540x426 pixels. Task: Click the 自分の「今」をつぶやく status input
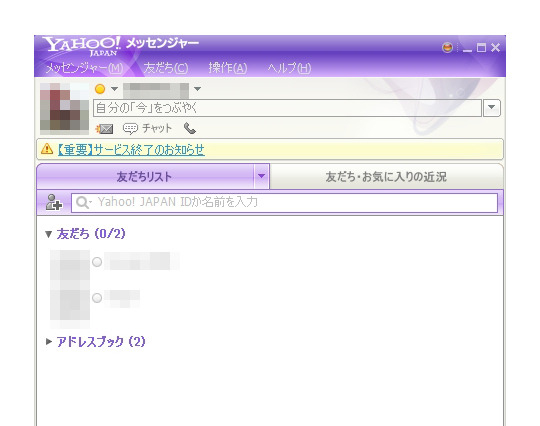click(x=287, y=108)
